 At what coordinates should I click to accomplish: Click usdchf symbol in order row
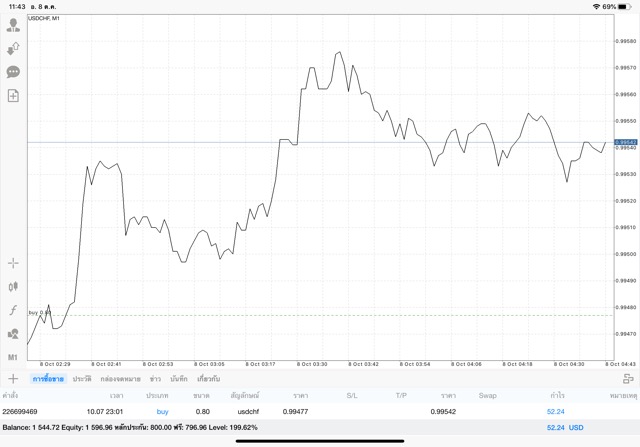[x=248, y=411]
